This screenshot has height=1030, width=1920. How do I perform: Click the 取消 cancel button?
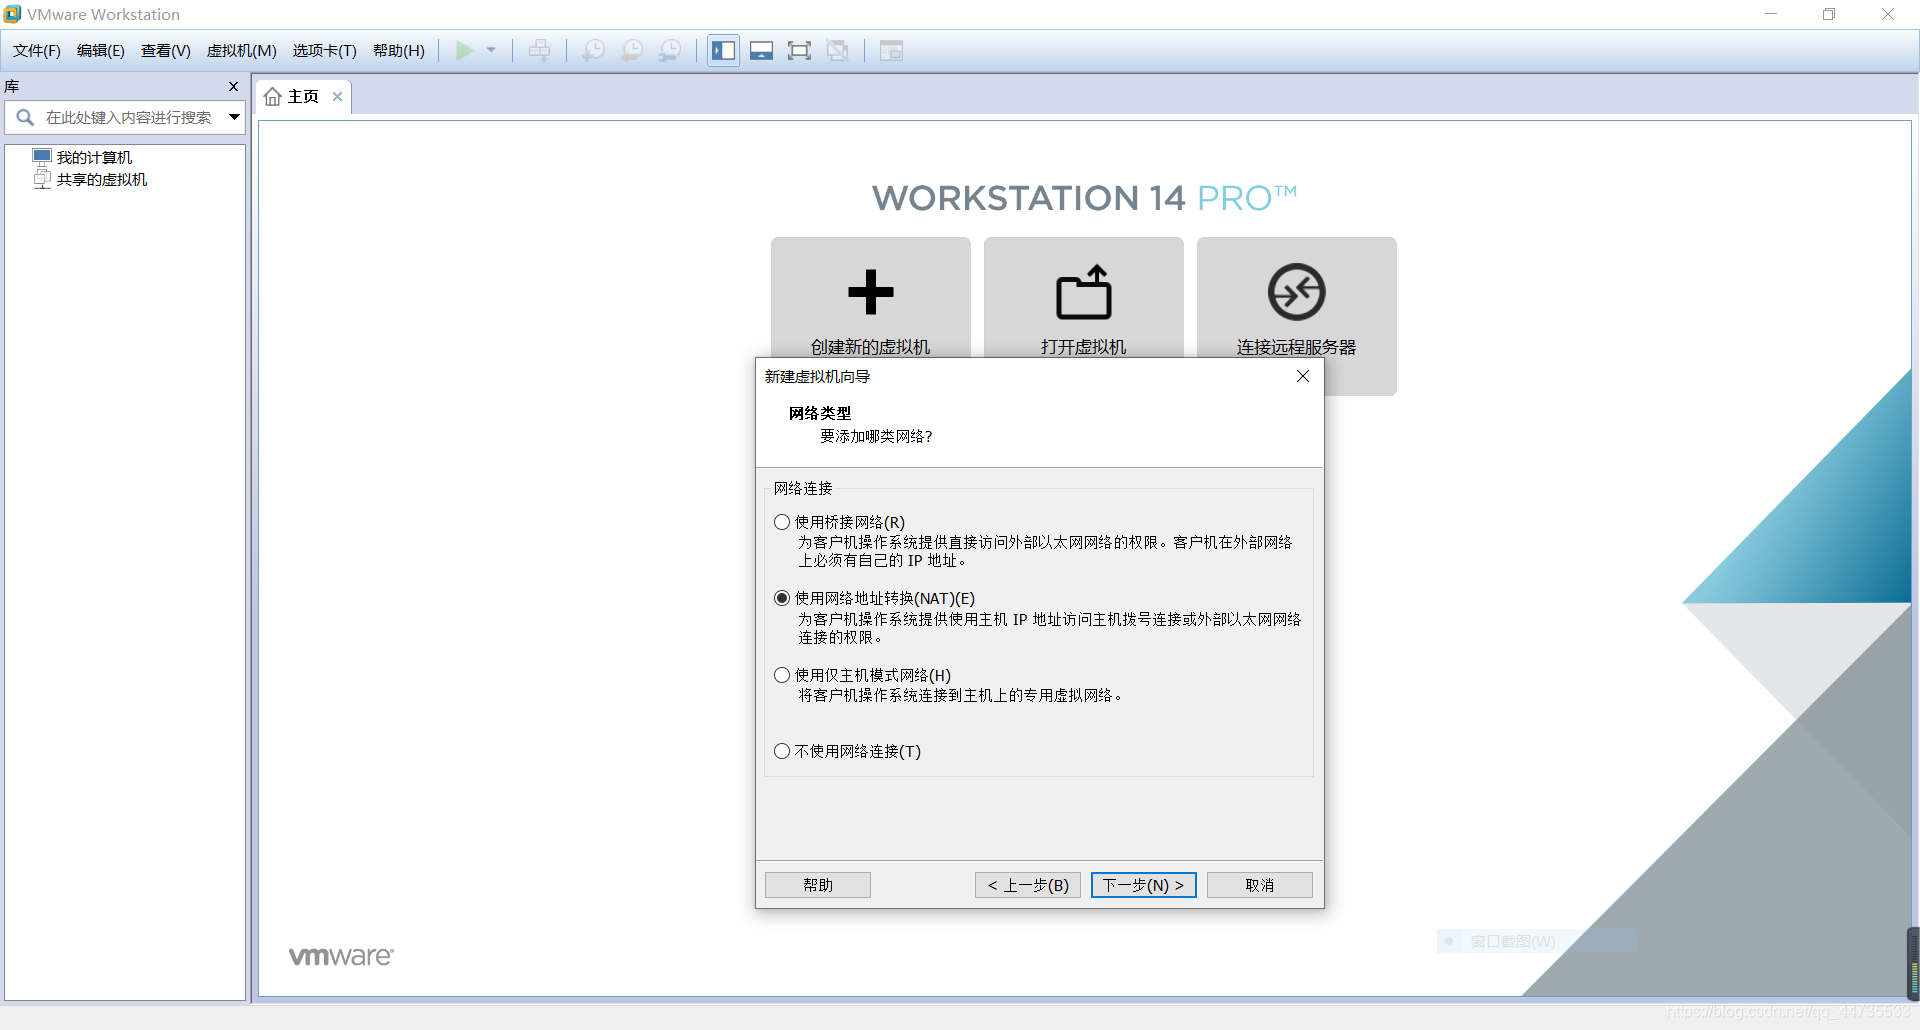pyautogui.click(x=1260, y=885)
